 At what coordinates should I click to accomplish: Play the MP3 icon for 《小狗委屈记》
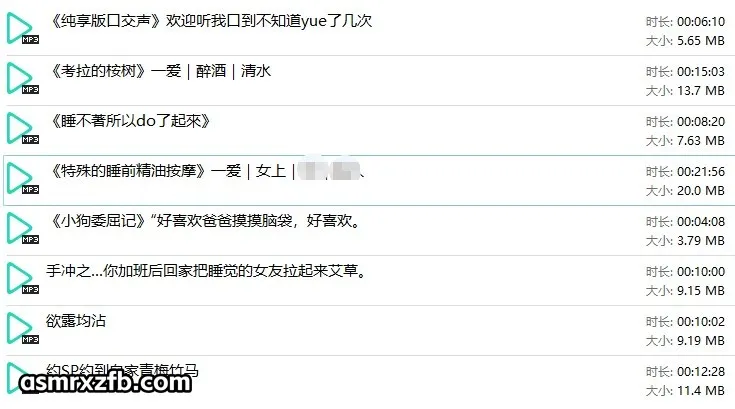coord(22,229)
